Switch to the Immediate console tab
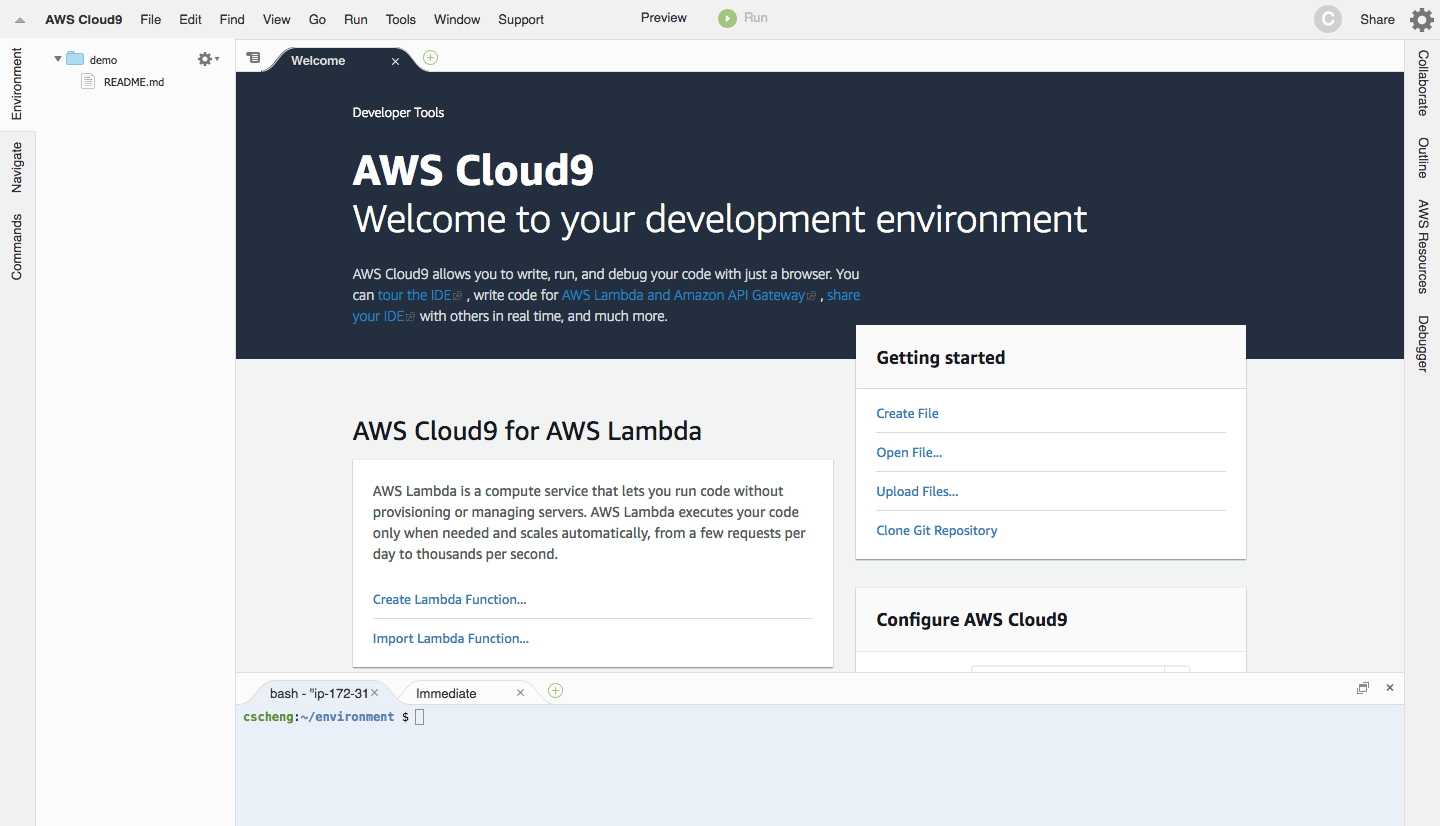 [x=446, y=692]
